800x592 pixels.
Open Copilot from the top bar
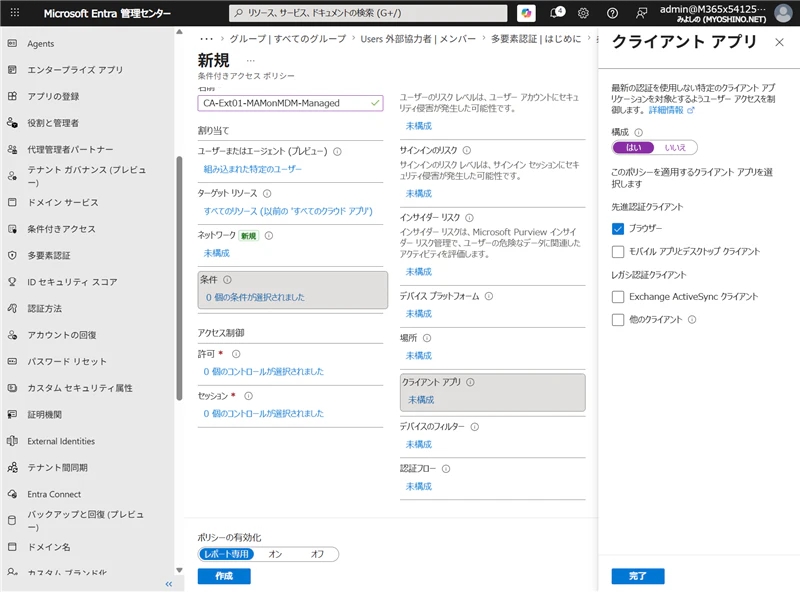[x=526, y=13]
